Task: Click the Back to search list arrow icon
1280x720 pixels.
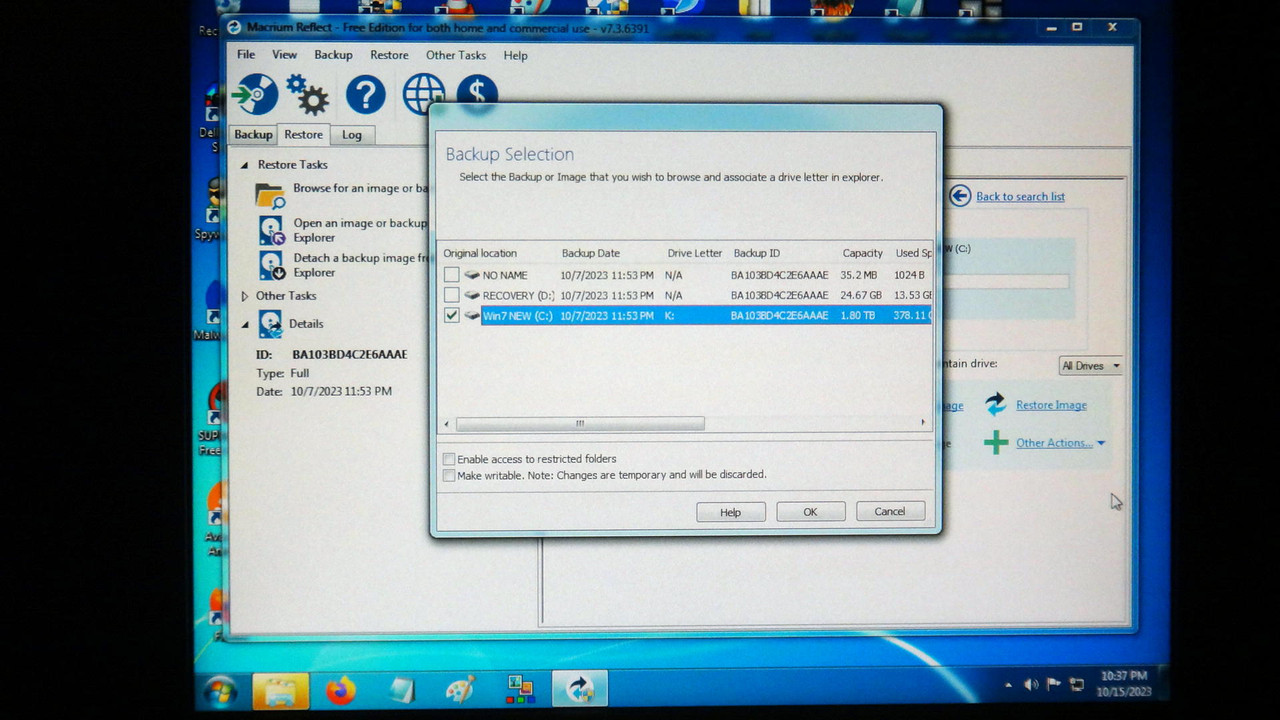Action: pyautogui.click(x=960, y=196)
